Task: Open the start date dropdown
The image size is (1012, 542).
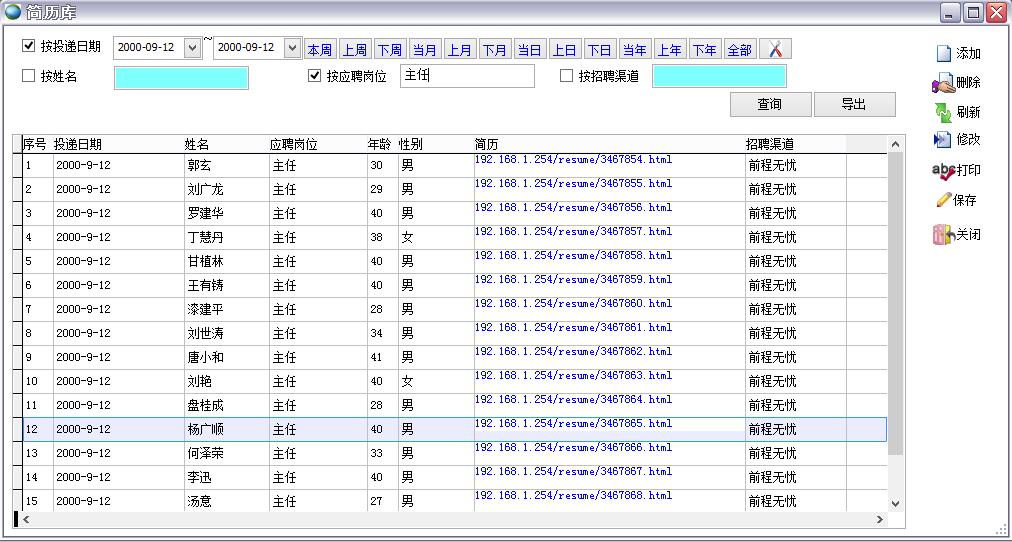Action: point(192,48)
